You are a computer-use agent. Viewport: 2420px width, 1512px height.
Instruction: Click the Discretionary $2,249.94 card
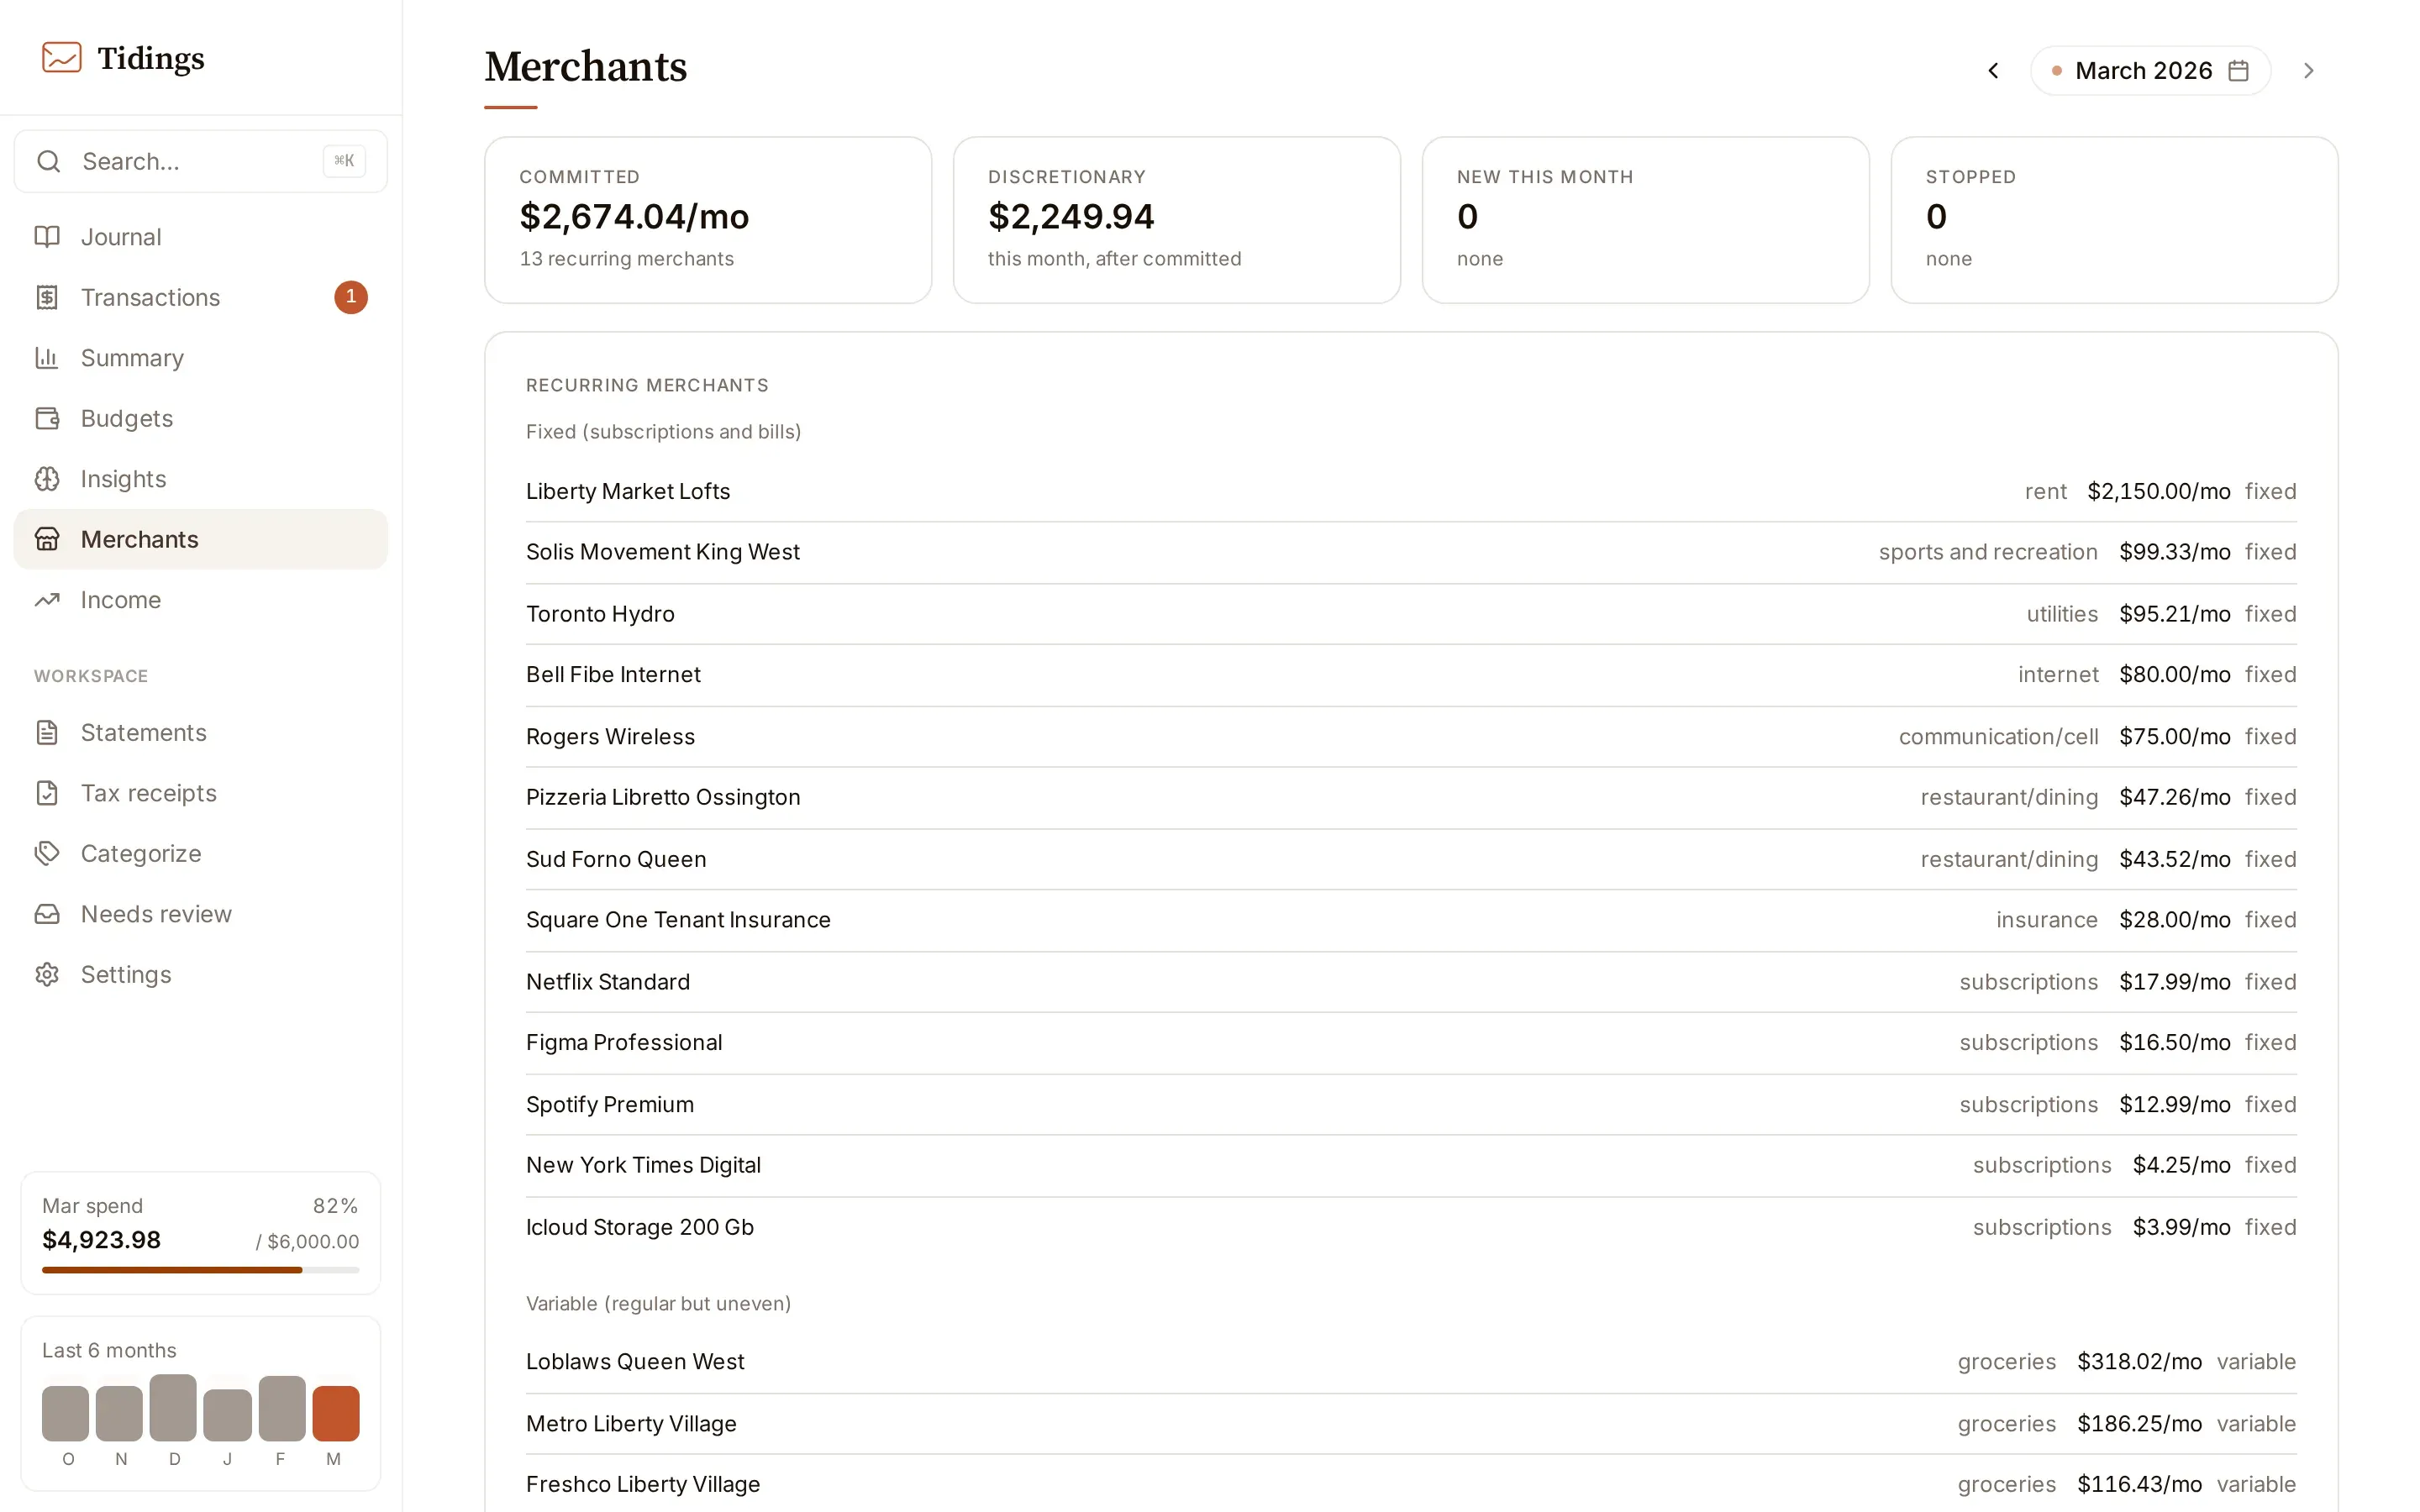pyautogui.click(x=1177, y=220)
